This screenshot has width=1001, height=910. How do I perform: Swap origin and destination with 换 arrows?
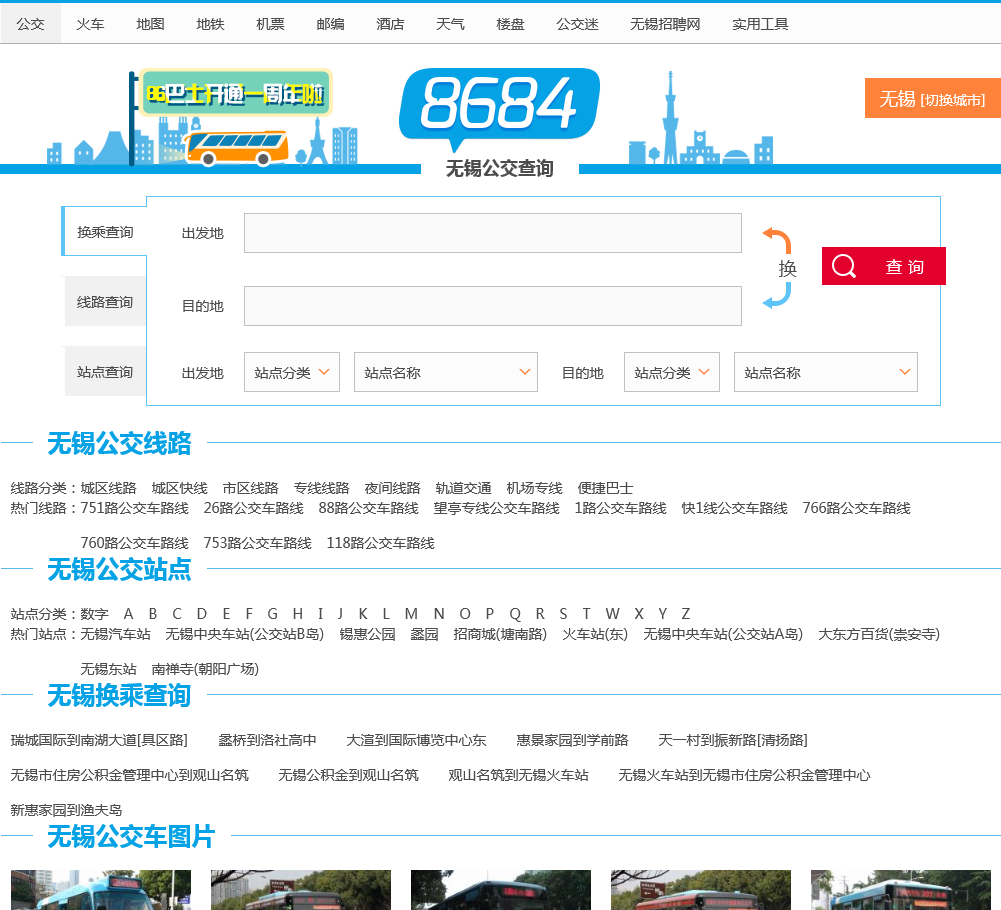[x=778, y=268]
